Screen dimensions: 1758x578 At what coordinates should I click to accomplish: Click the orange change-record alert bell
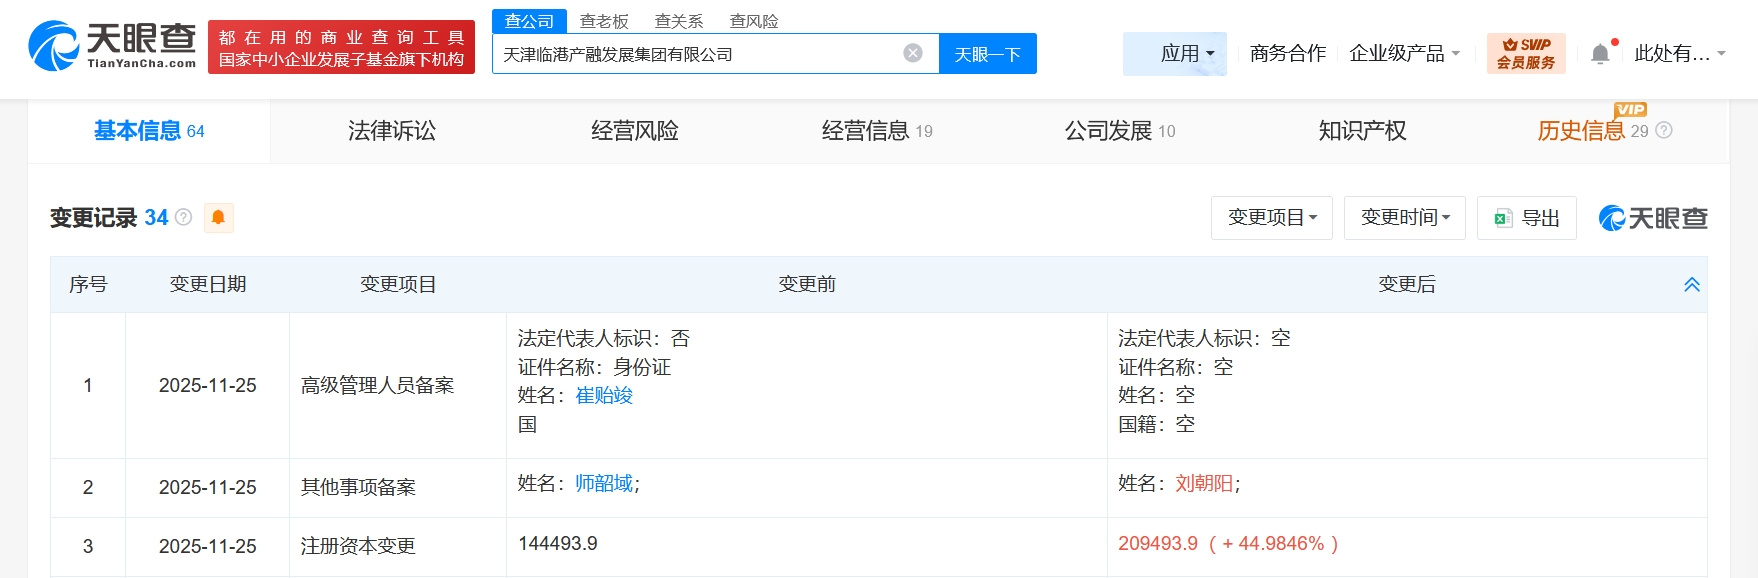[218, 218]
